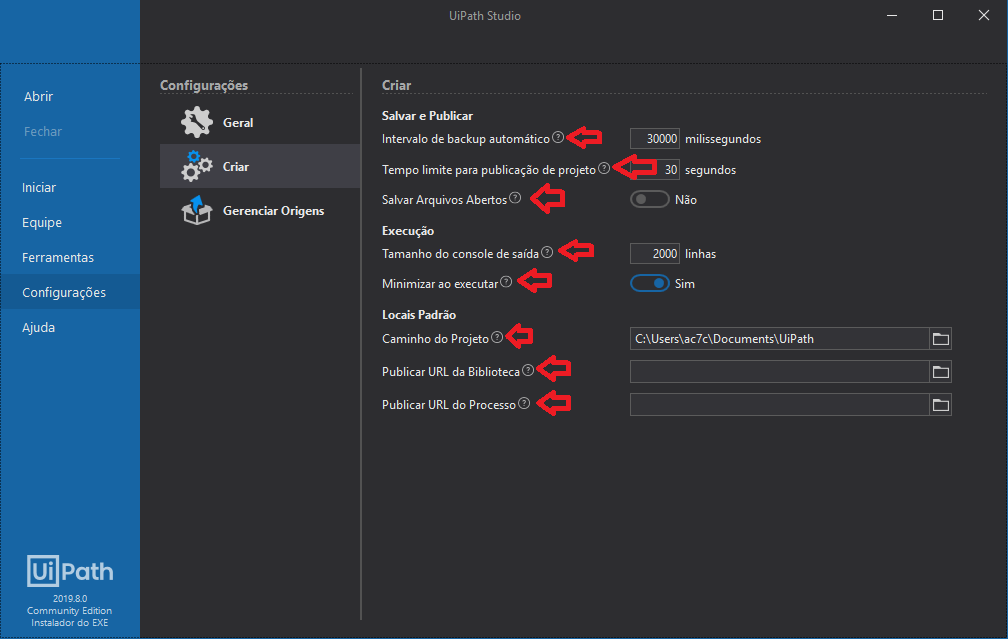Open the Equipe section
This screenshot has width=1008, height=639.
(42, 222)
